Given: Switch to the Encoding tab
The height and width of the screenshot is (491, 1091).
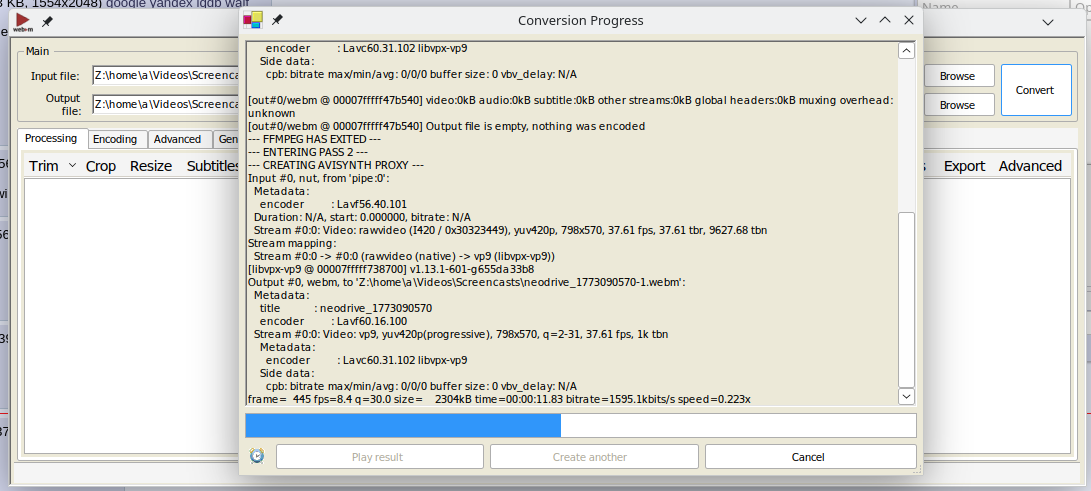Looking at the screenshot, I should (x=116, y=139).
